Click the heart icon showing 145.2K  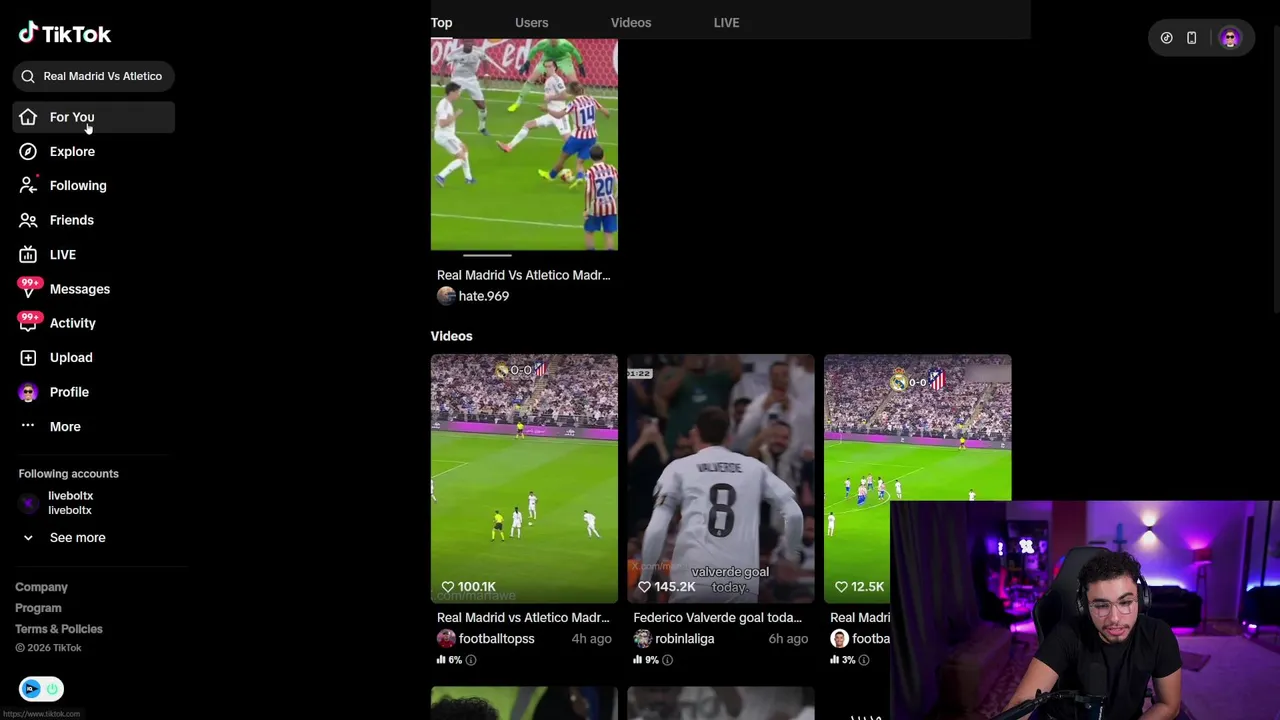(x=644, y=587)
